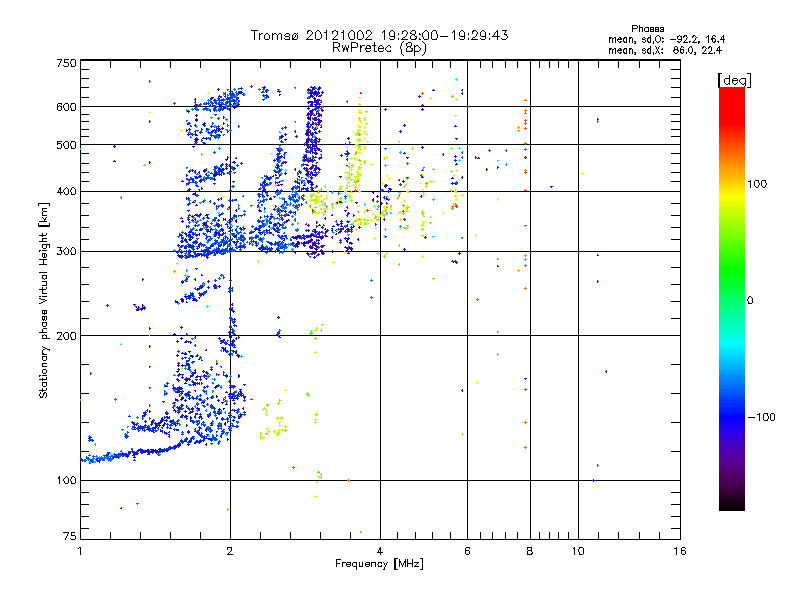The height and width of the screenshot is (600, 800).
Task: Click the colorbar label '0'
Action: tap(750, 301)
